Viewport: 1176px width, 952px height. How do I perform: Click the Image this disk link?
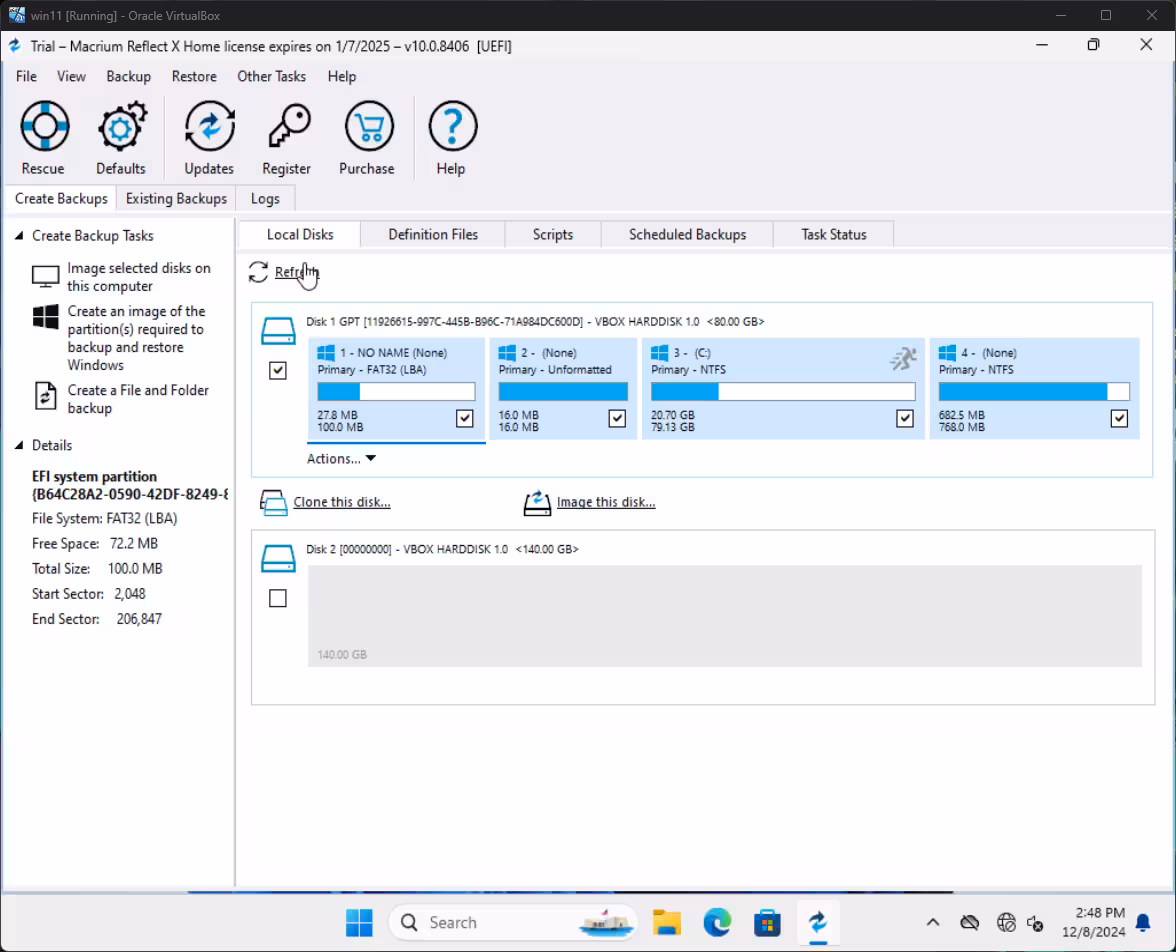tap(605, 502)
